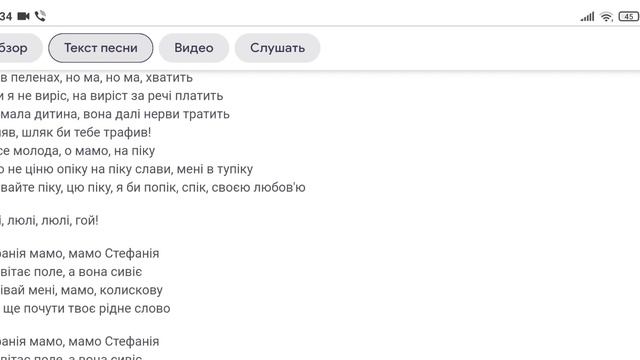Image resolution: width=640 pixels, height=360 pixels.
Task: Tap the clock in the status bar
Action: point(6,16)
